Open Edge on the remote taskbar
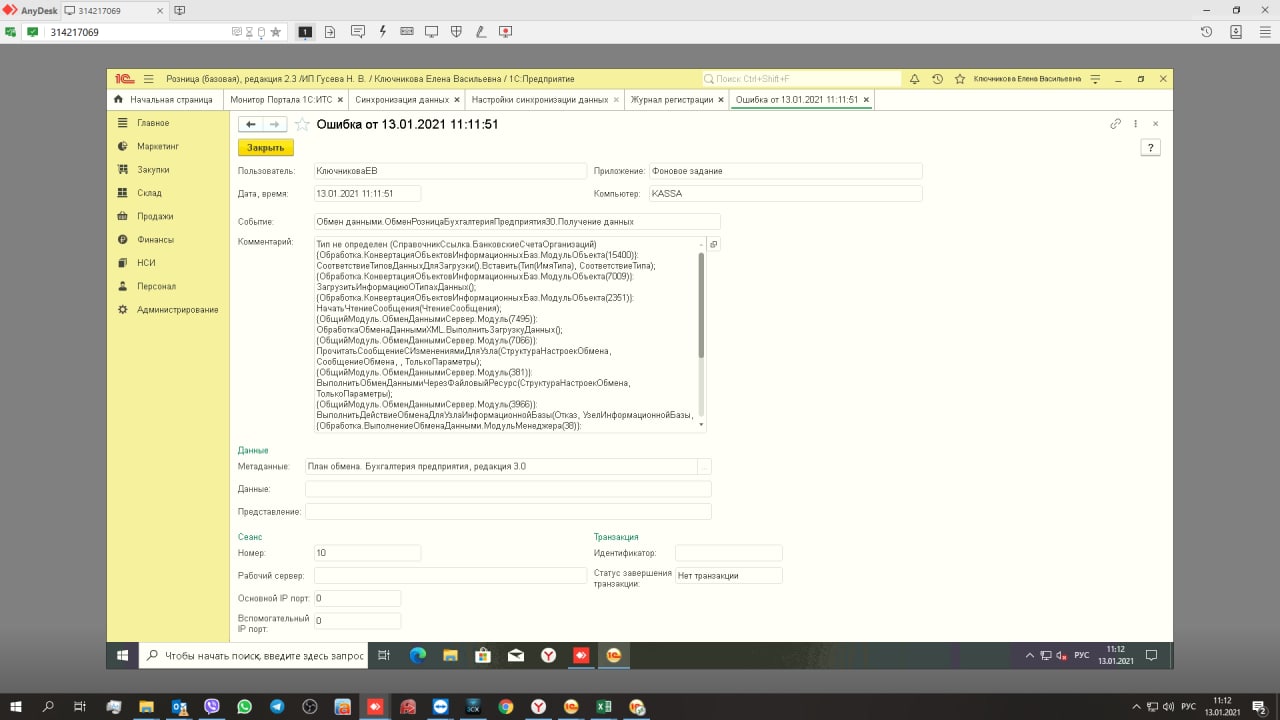1280x720 pixels. point(418,656)
